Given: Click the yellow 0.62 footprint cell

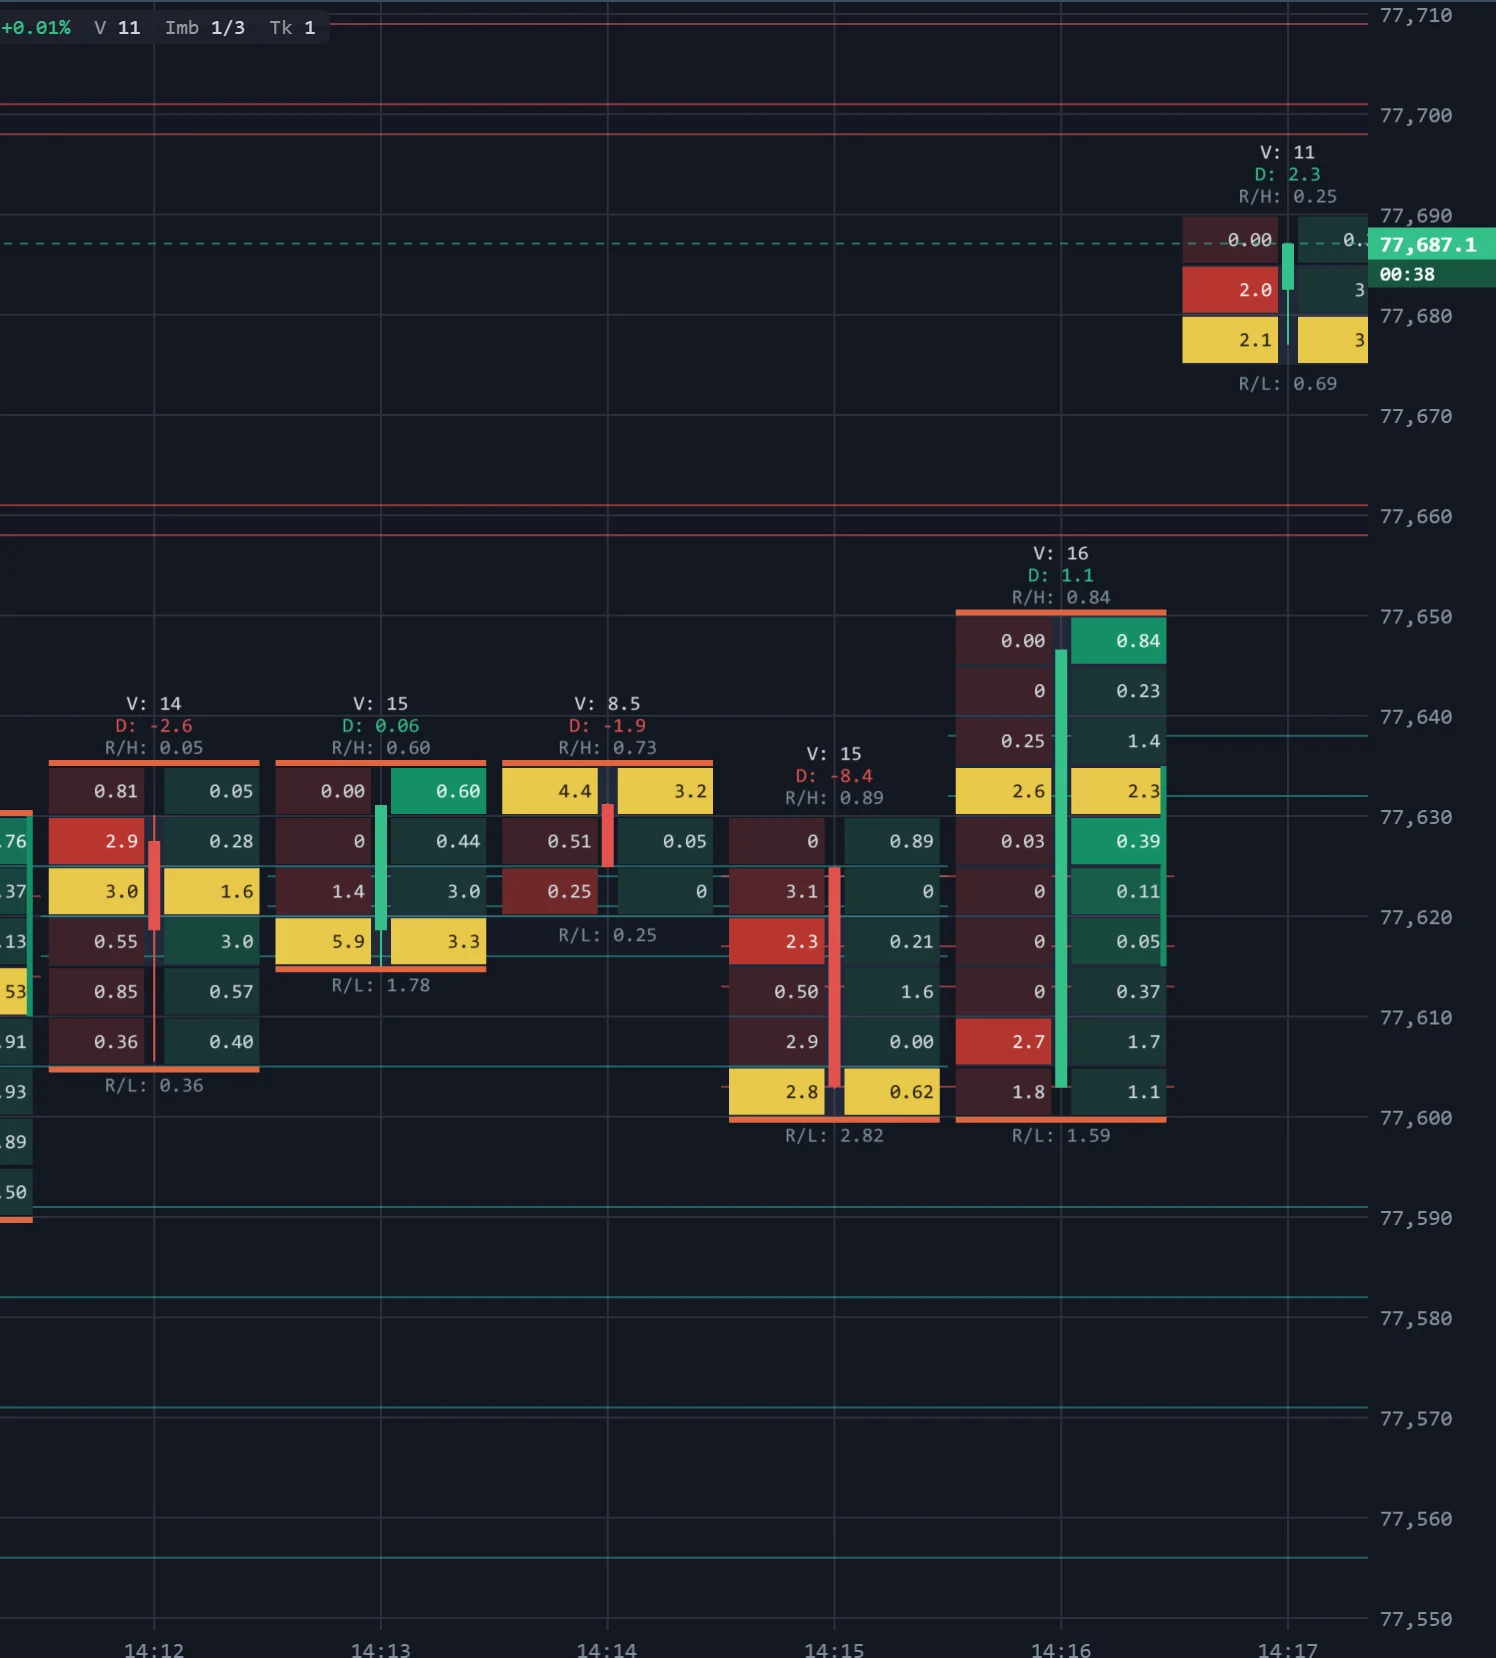Looking at the screenshot, I should (892, 1091).
